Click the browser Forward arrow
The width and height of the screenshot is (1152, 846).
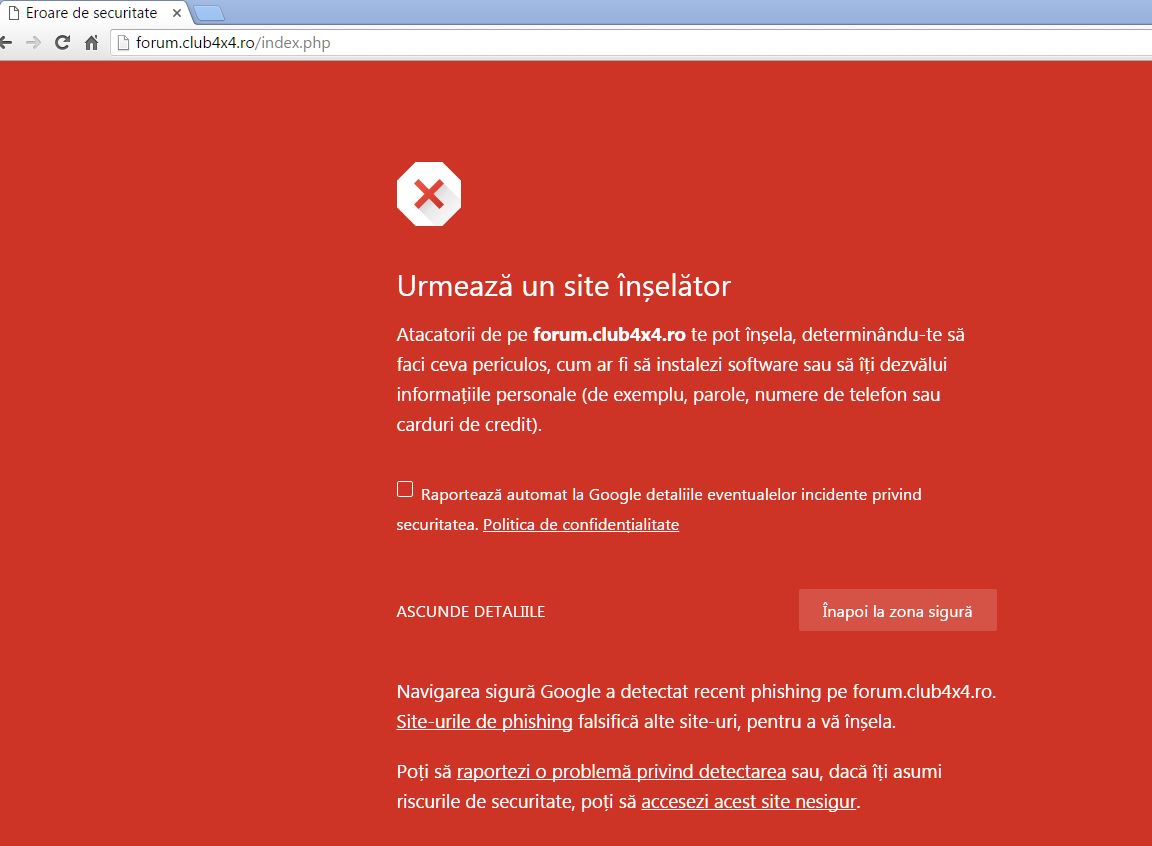click(33, 43)
